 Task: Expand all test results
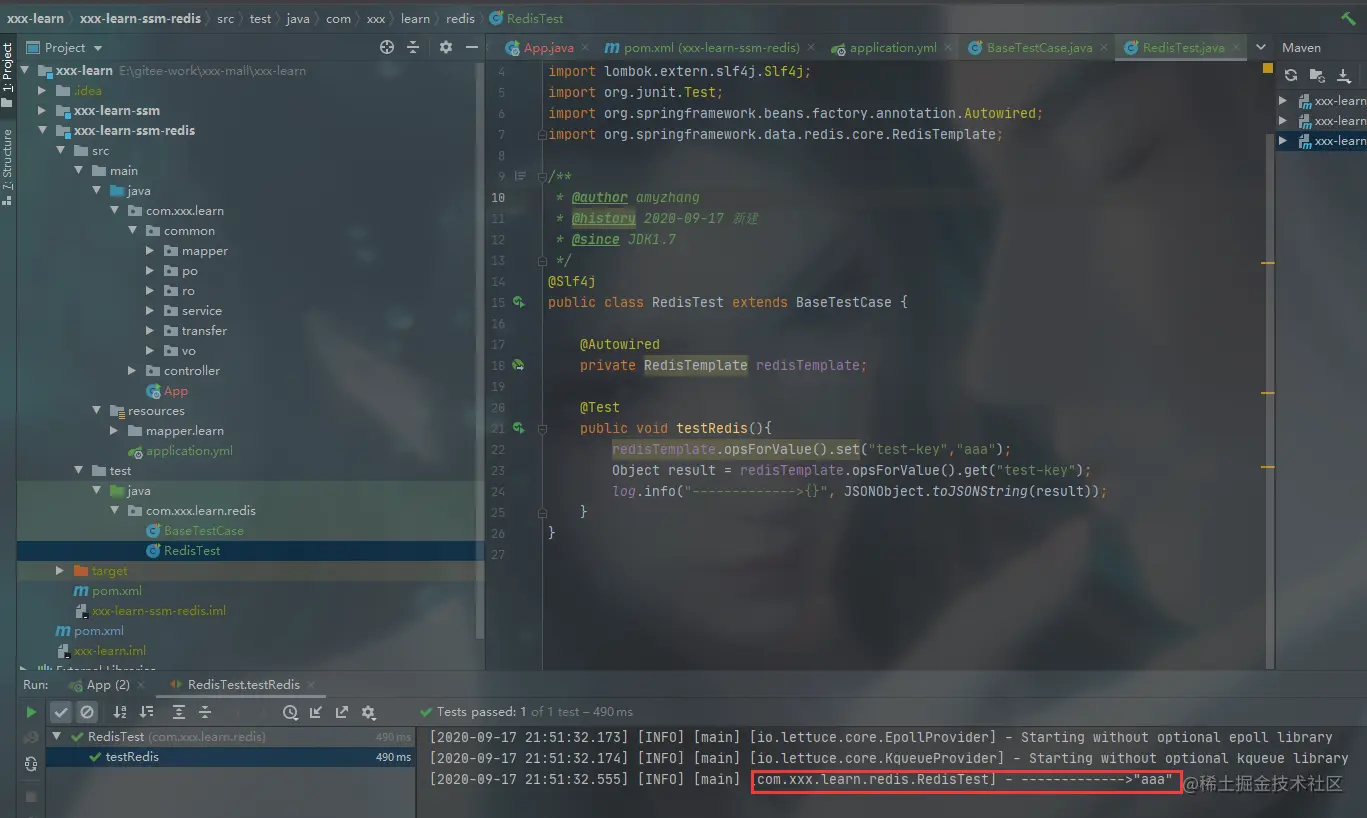(x=179, y=712)
